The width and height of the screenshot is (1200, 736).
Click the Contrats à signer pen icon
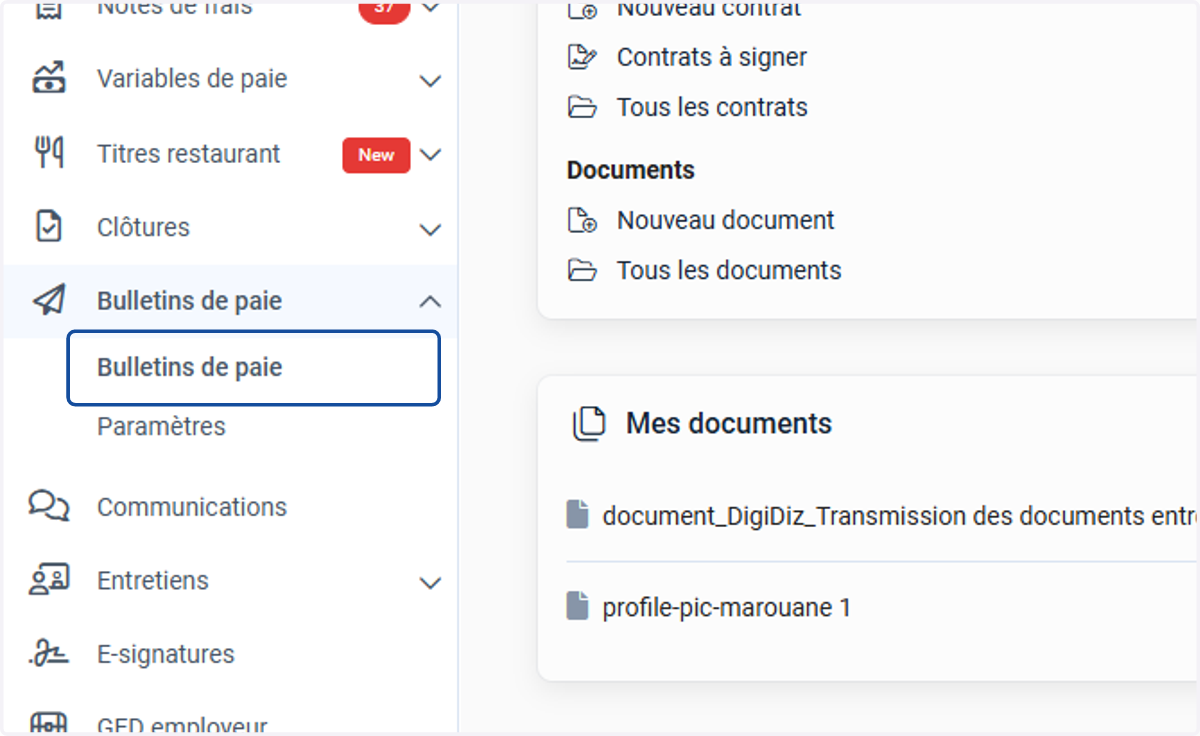coord(582,57)
